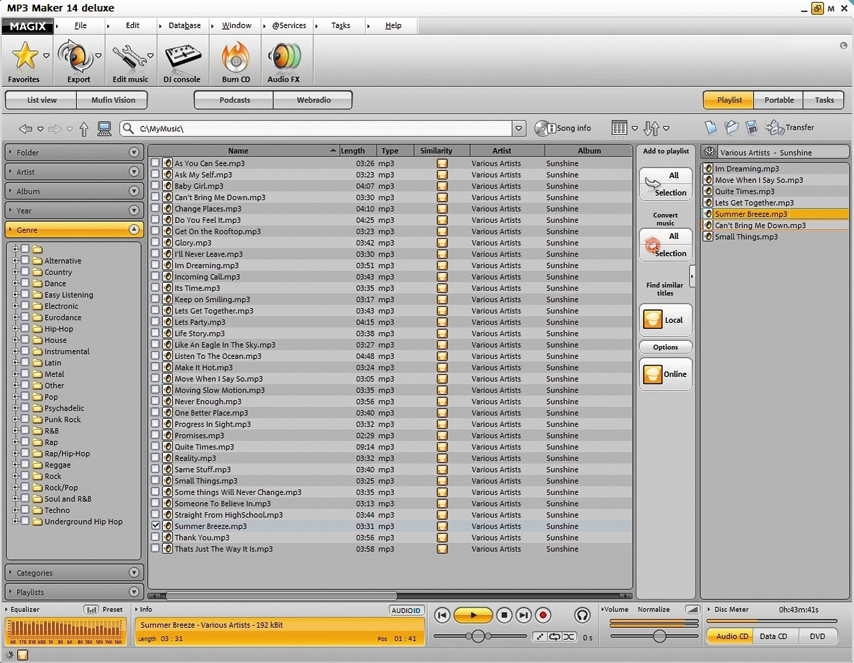Go up one folder level arrow
Viewport: 854px width, 663px height.
pyautogui.click(x=83, y=129)
